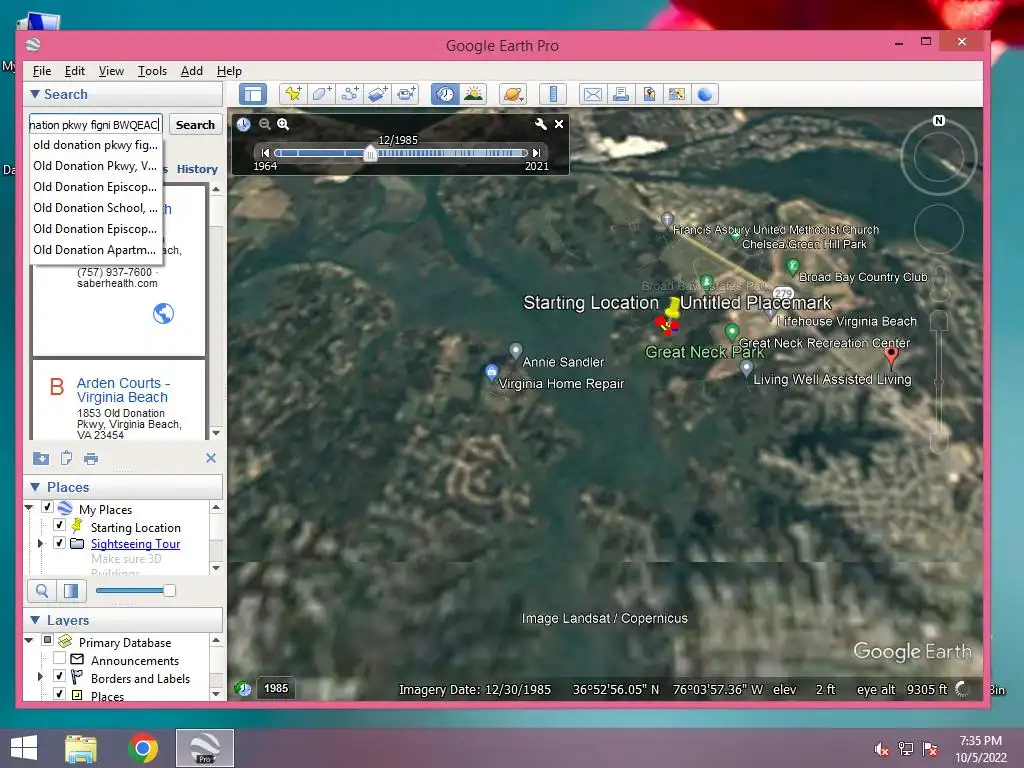Save image of the current view
Viewport: 1024px width, 768px height.
click(649, 94)
